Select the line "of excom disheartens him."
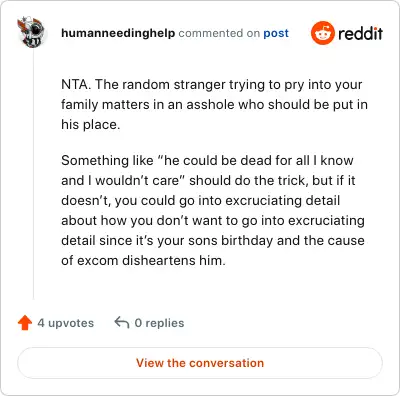Screen dimensions: 400x396 pos(143,260)
